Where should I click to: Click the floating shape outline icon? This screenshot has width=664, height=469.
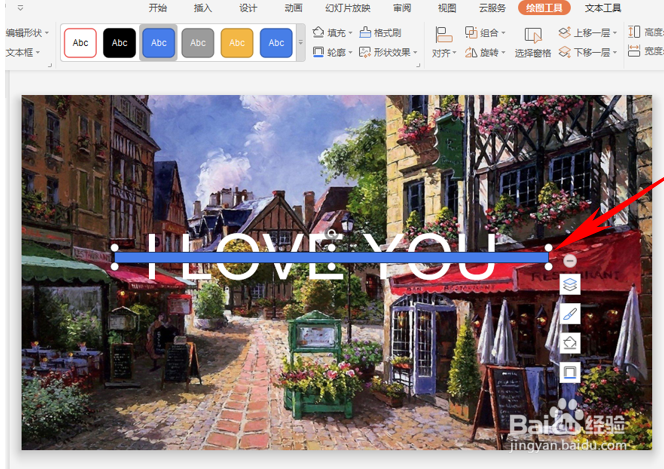[x=570, y=372]
